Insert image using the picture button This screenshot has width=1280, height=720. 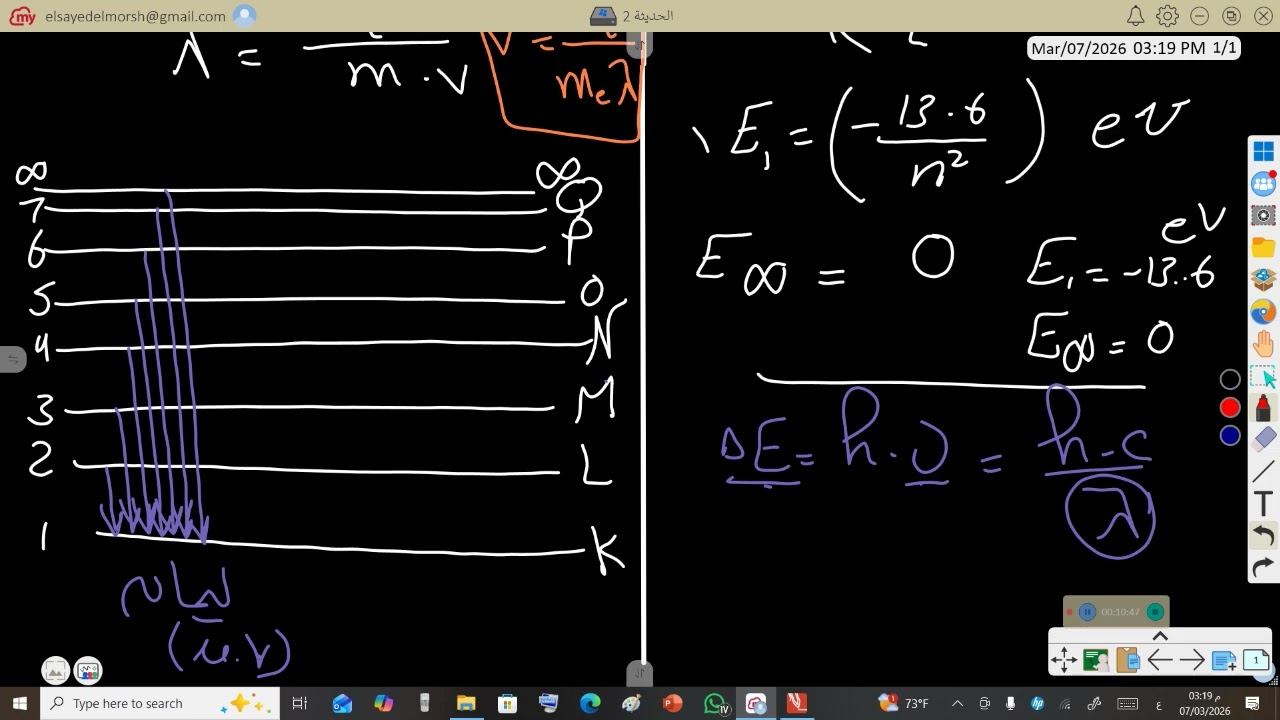tap(56, 671)
